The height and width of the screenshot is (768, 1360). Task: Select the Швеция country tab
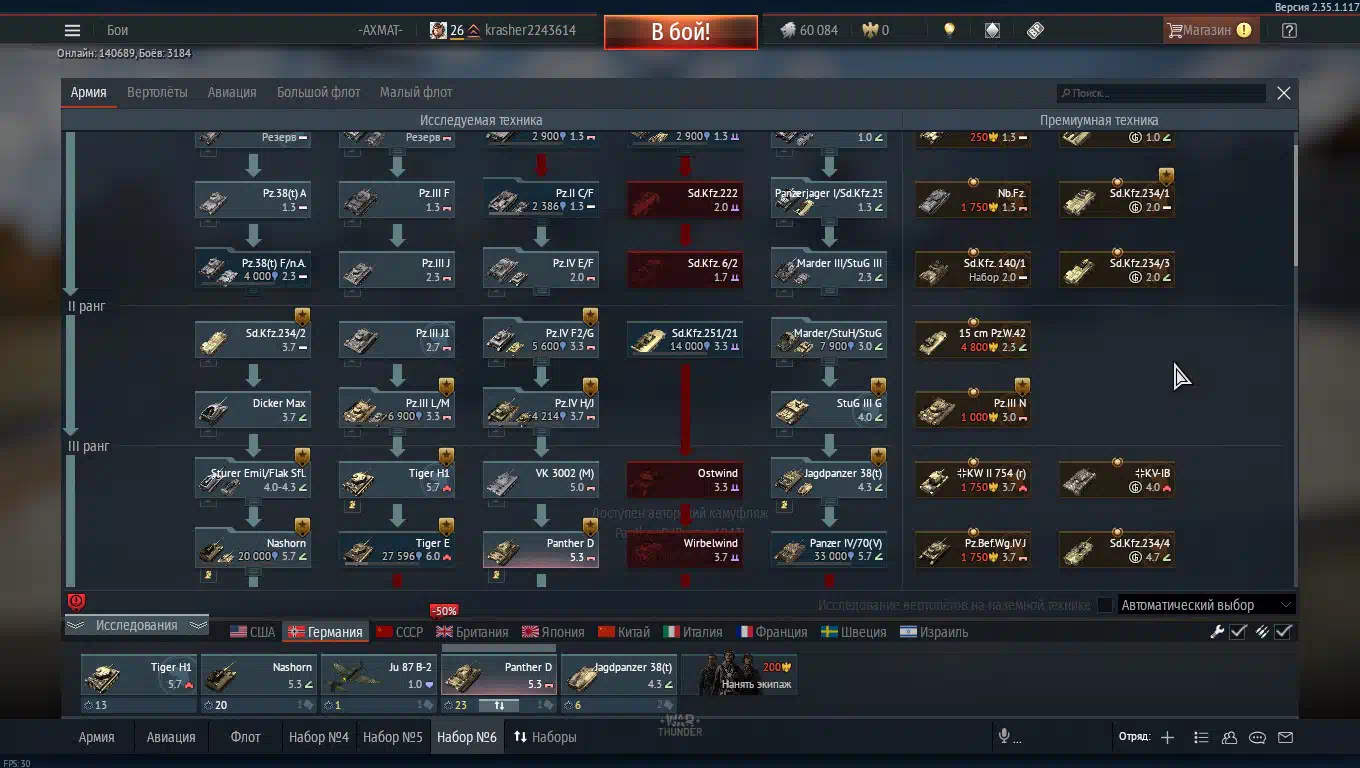[853, 632]
